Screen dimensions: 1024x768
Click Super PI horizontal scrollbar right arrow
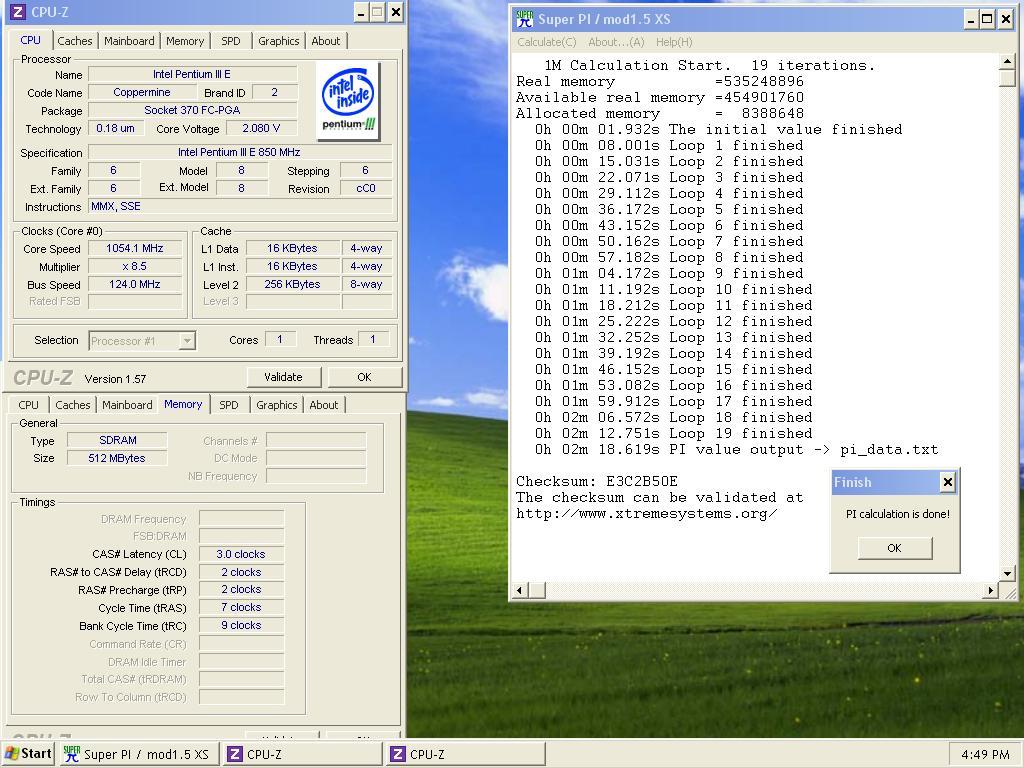coord(991,590)
